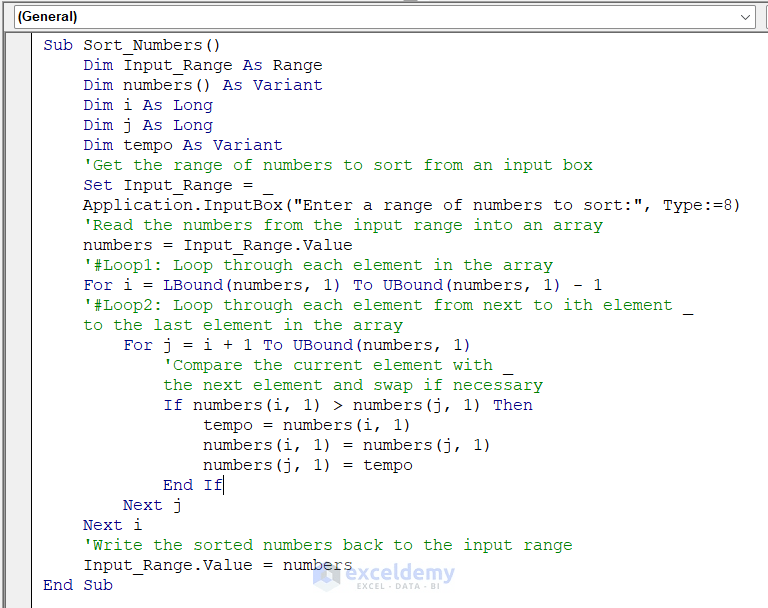The width and height of the screenshot is (768, 608).
Task: Click the 'If numbers(i, 1) > numbers(j, 1) Then' line
Action: pos(348,405)
